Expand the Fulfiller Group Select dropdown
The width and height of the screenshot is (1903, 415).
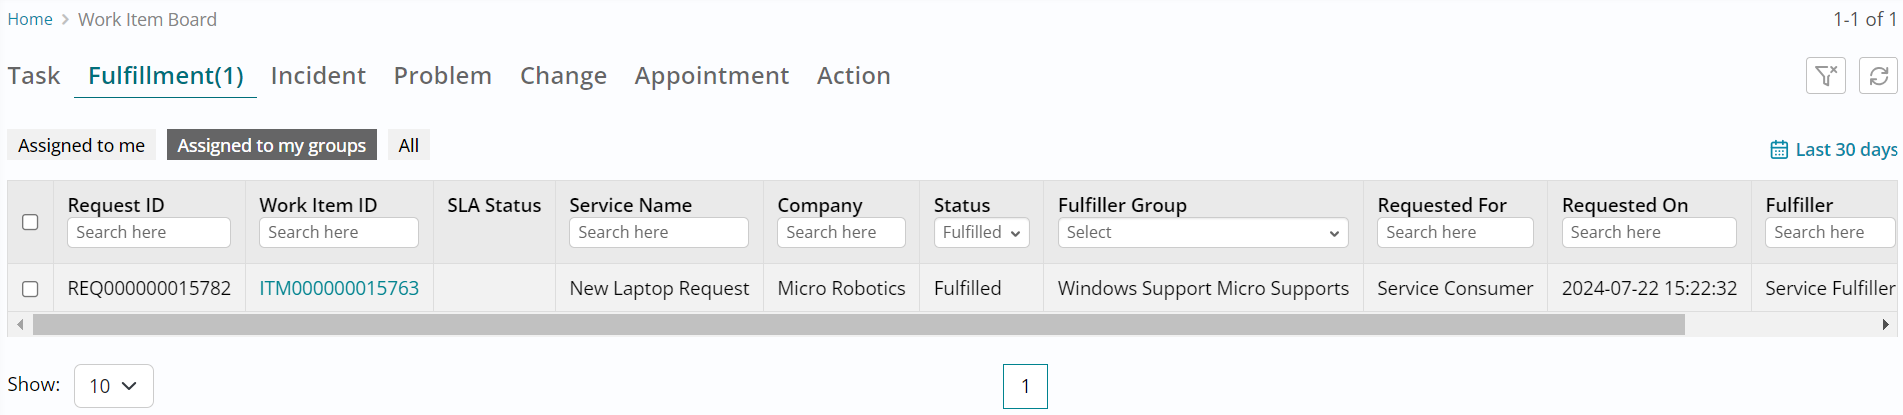tap(1202, 232)
